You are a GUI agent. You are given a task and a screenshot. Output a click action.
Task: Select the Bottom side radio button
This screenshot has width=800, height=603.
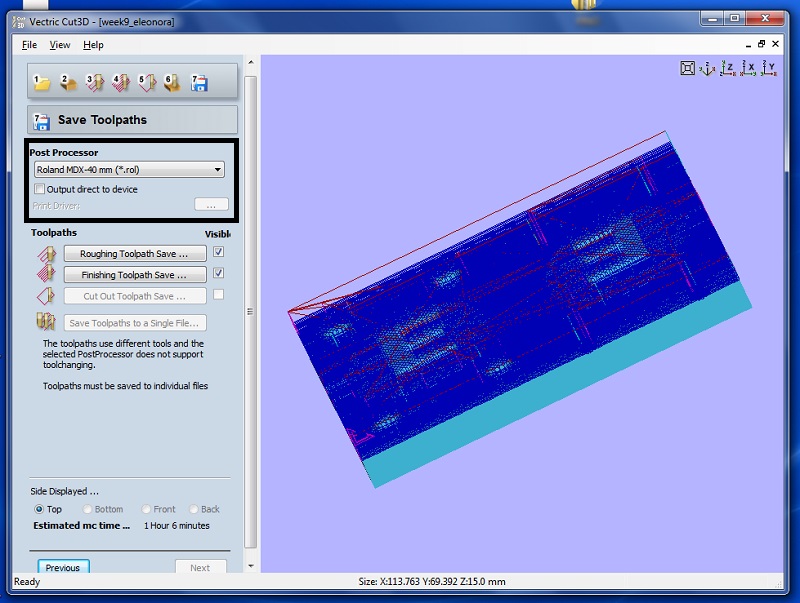click(x=87, y=509)
